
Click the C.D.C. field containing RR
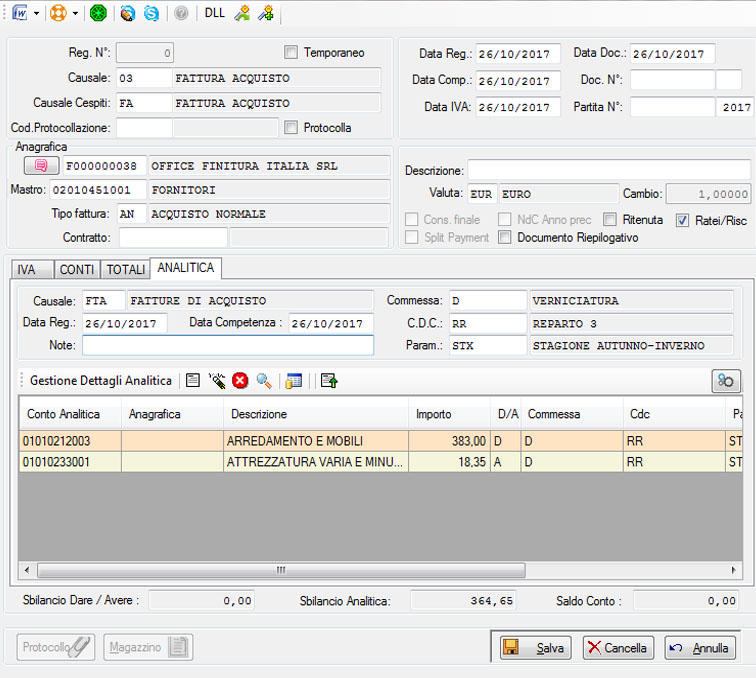tap(488, 324)
